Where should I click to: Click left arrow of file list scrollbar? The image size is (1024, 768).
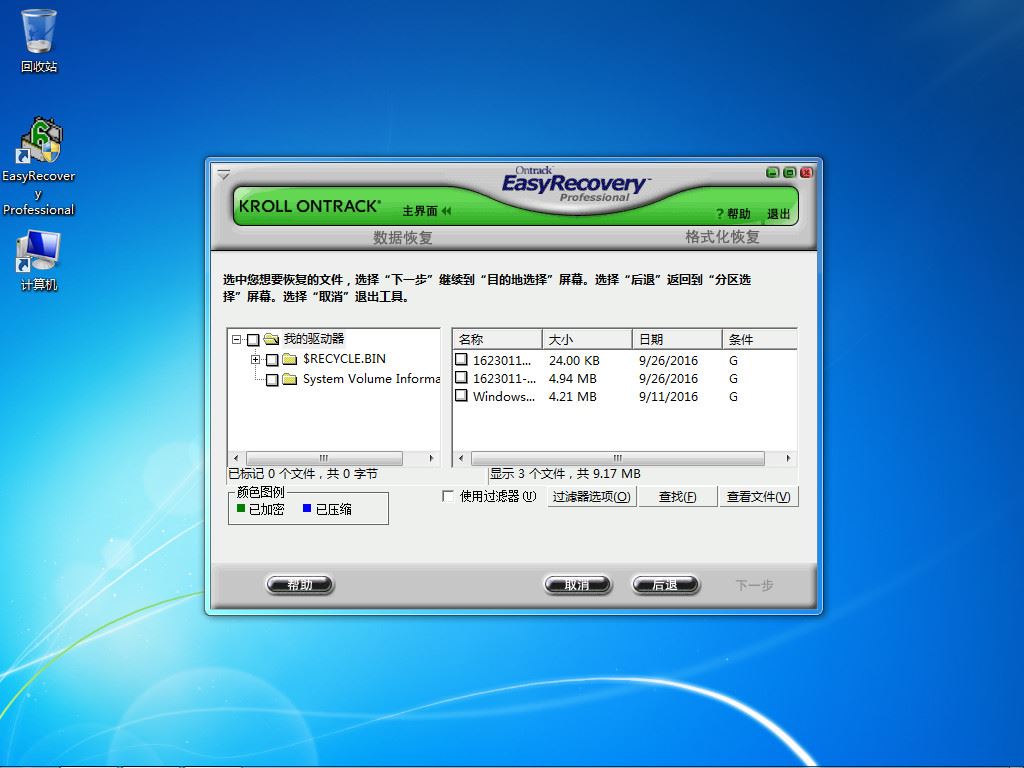coord(461,458)
